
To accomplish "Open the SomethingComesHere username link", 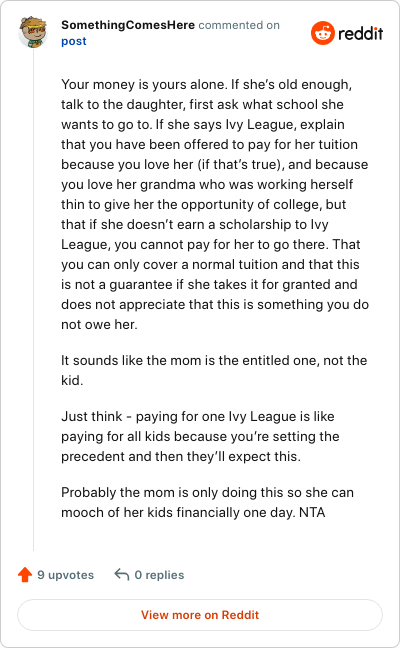I will click(128, 25).
